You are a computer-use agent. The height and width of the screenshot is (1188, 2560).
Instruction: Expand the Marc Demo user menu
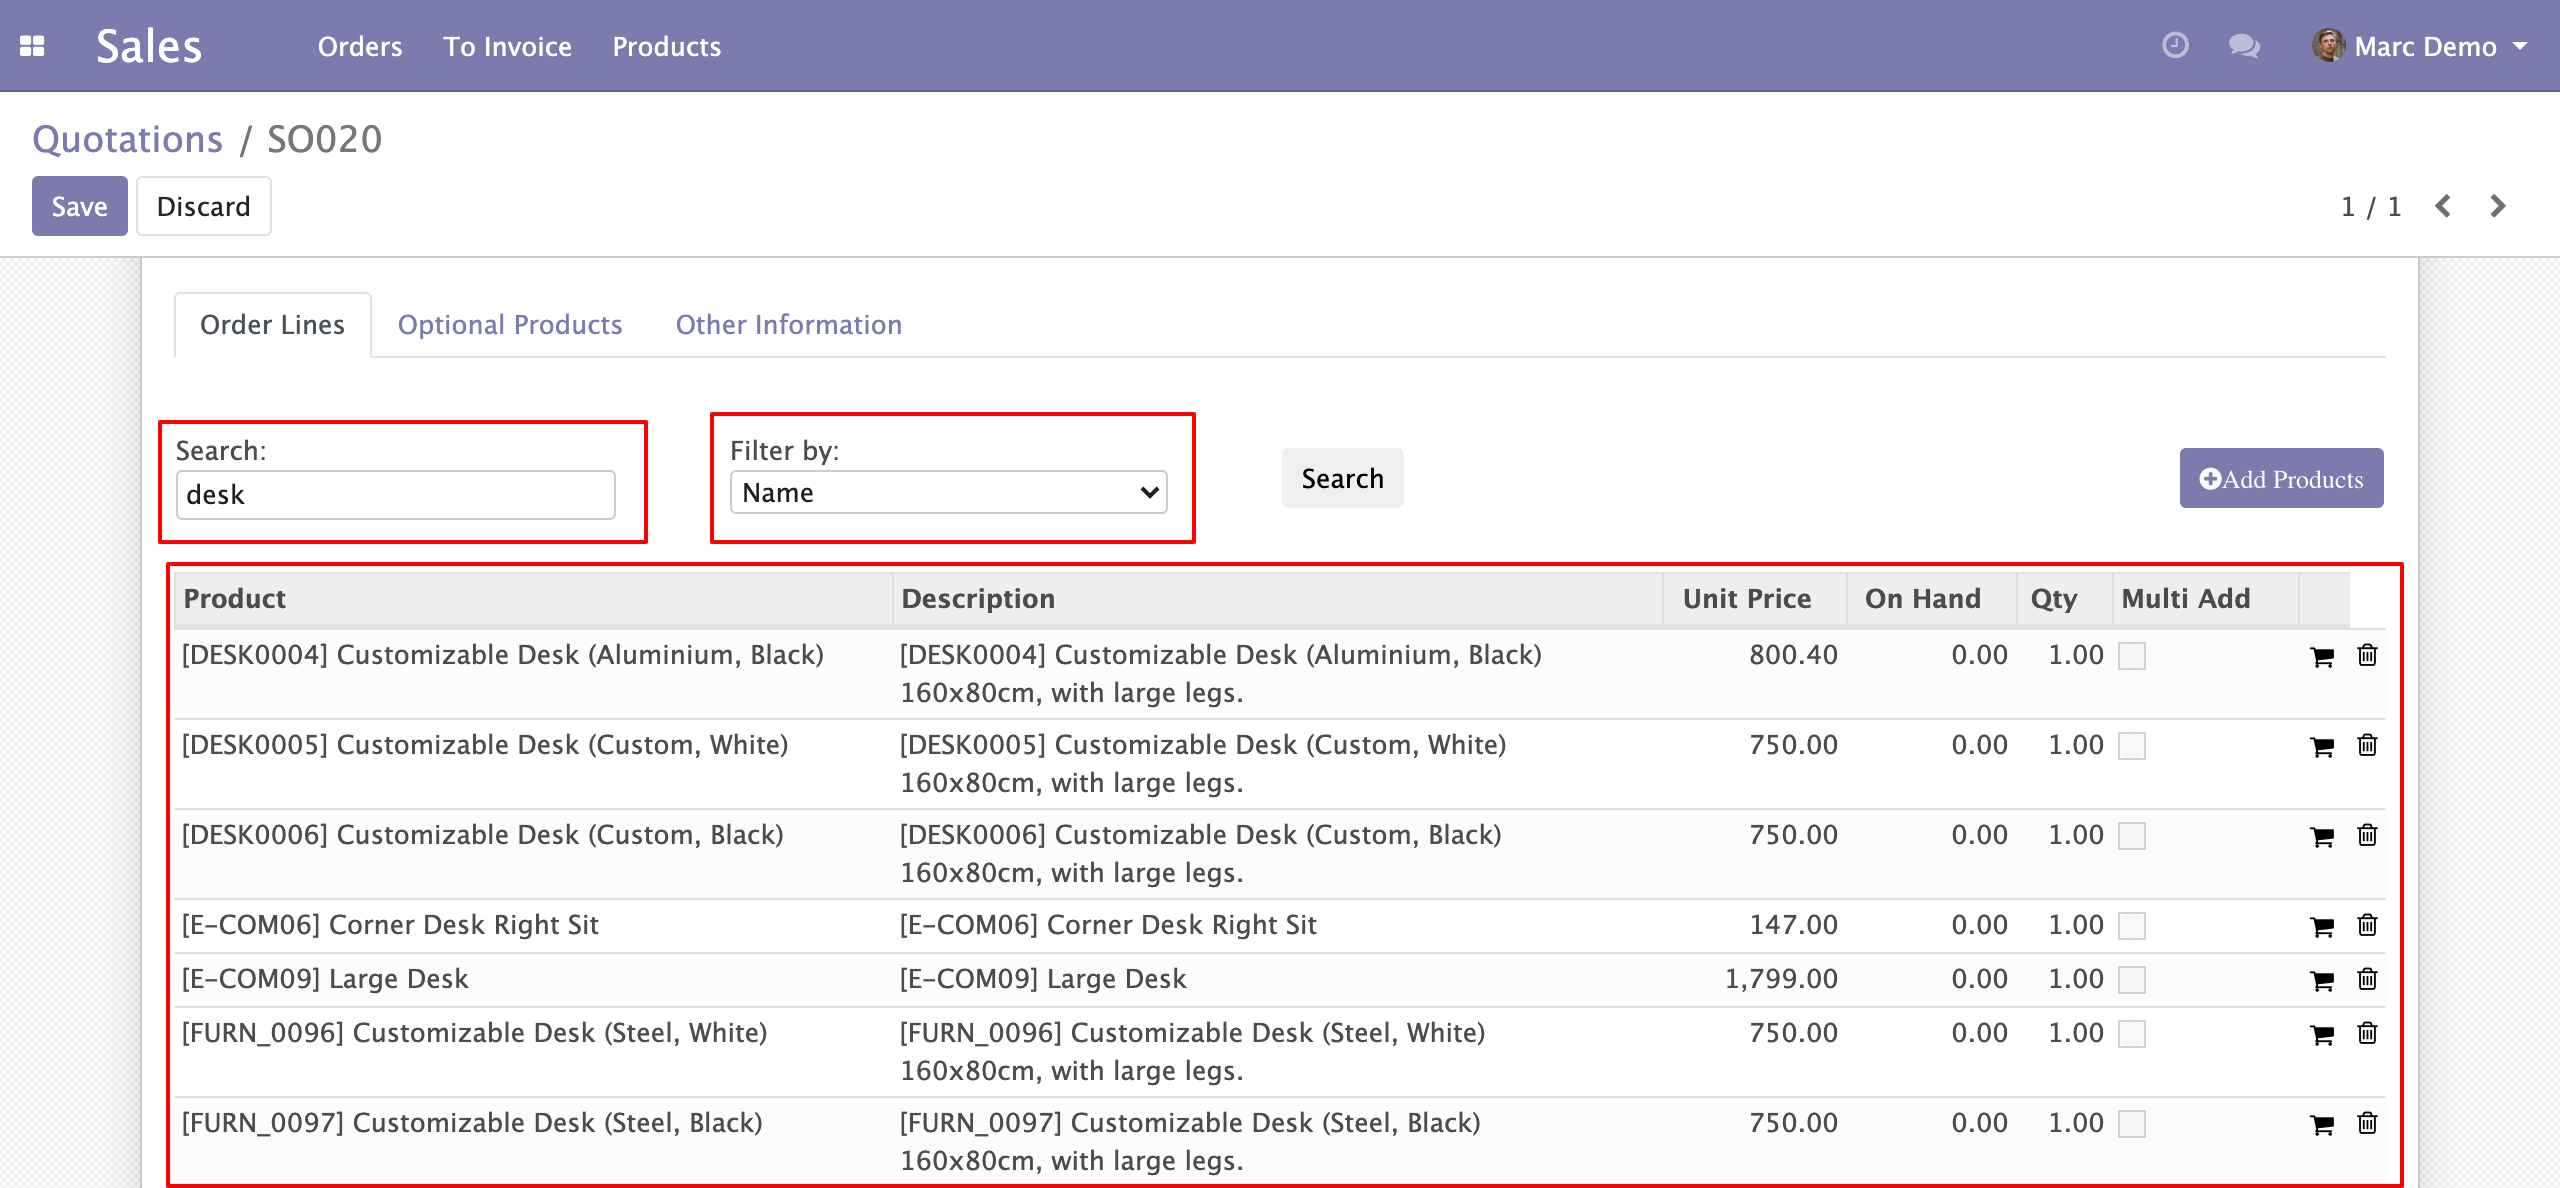2424,46
